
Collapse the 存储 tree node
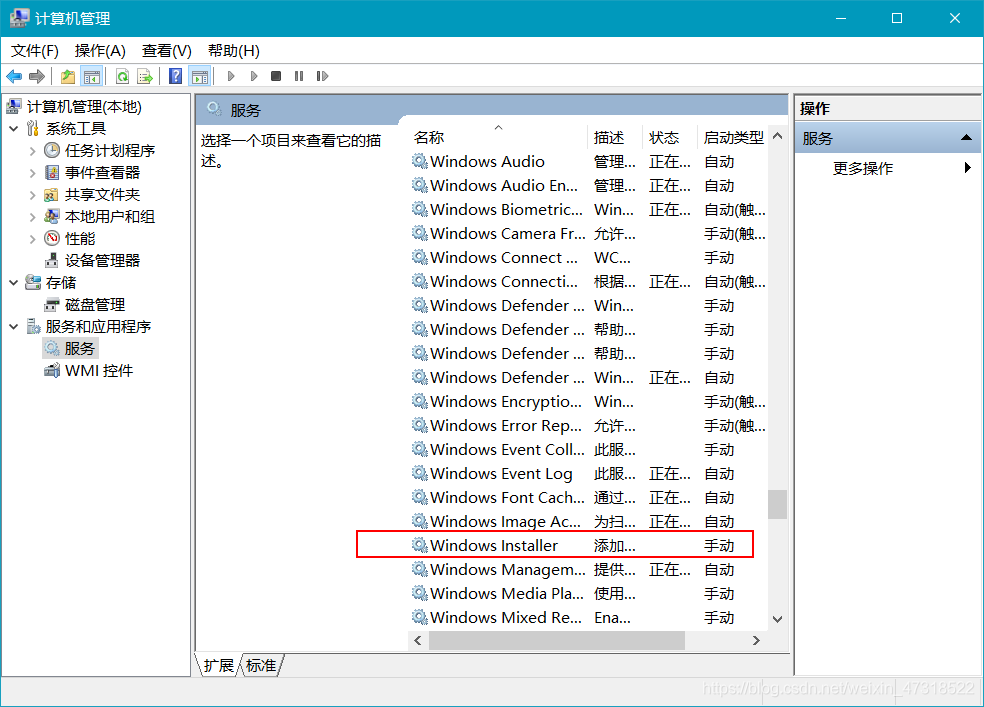click(14, 283)
